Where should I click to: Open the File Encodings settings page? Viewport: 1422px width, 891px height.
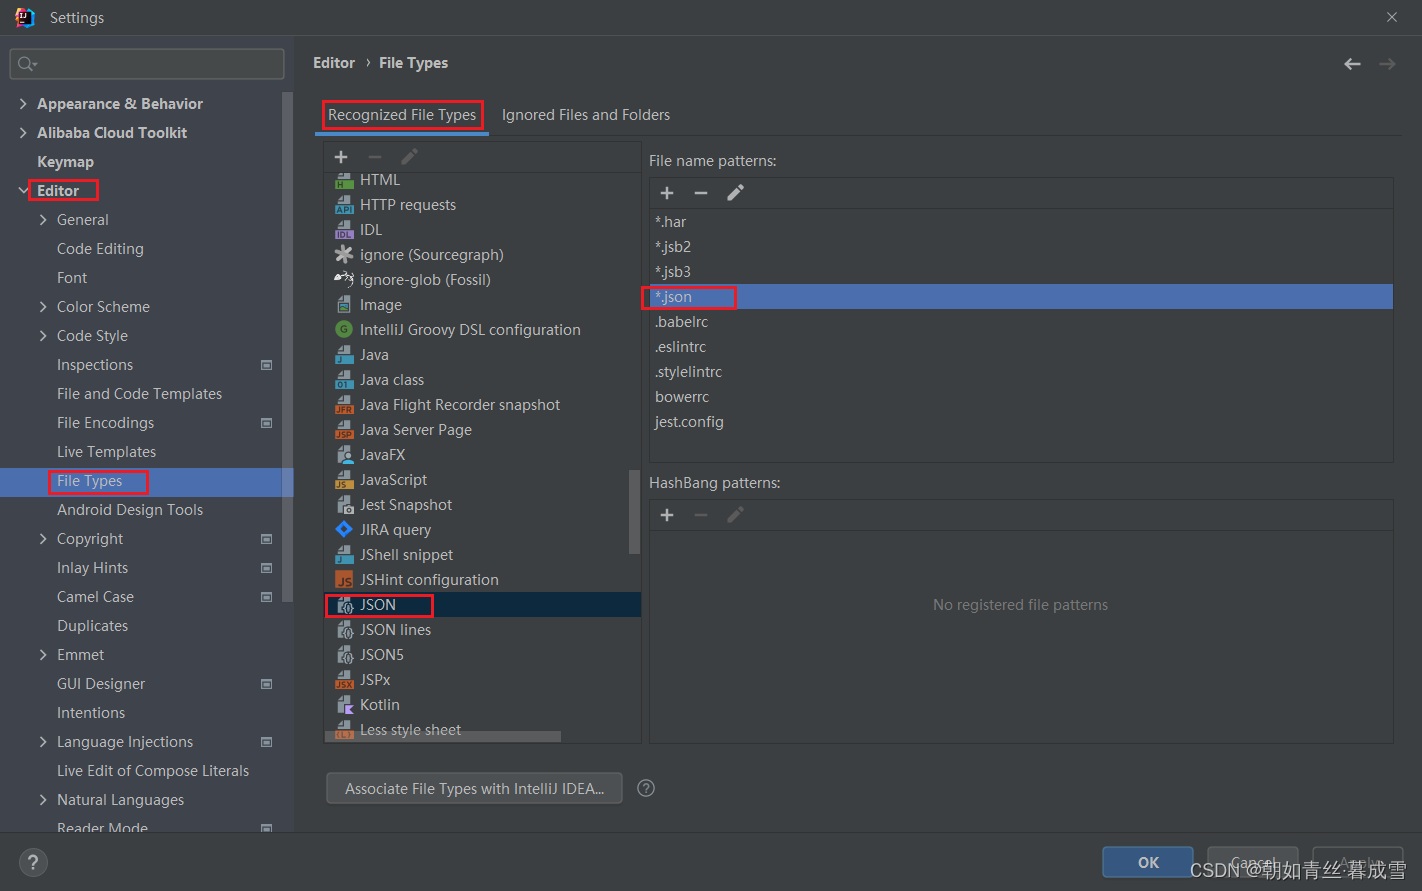pos(105,423)
